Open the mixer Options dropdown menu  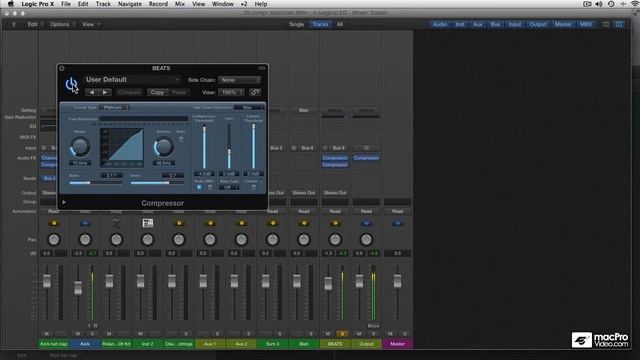(x=62, y=24)
